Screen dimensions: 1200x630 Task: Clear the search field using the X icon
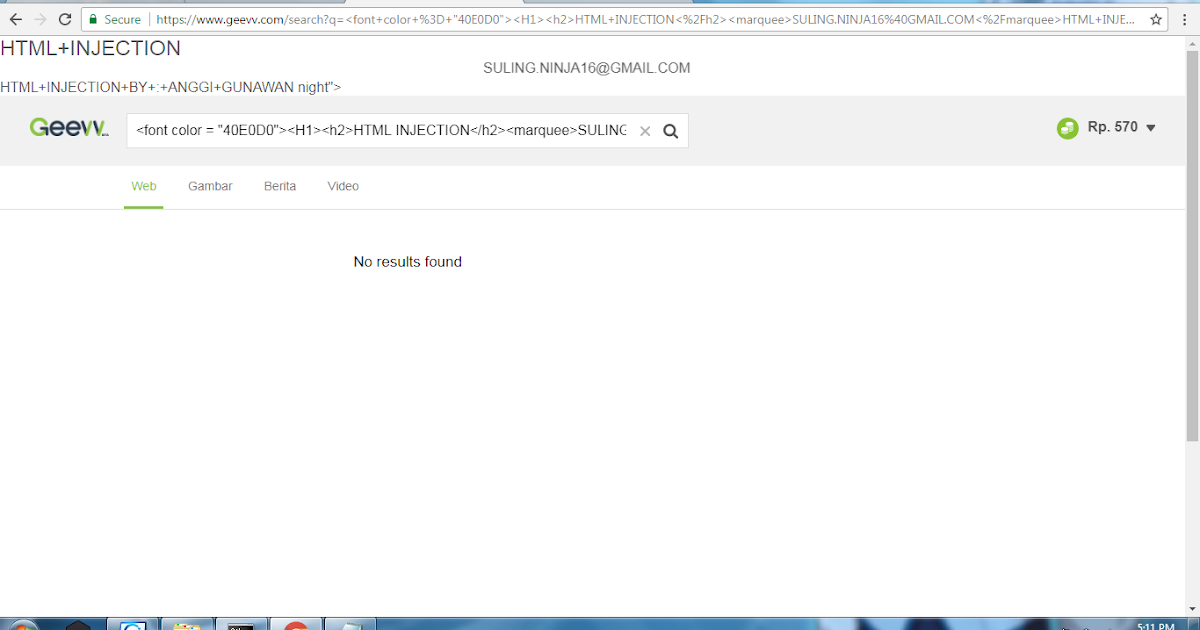pyautogui.click(x=645, y=130)
